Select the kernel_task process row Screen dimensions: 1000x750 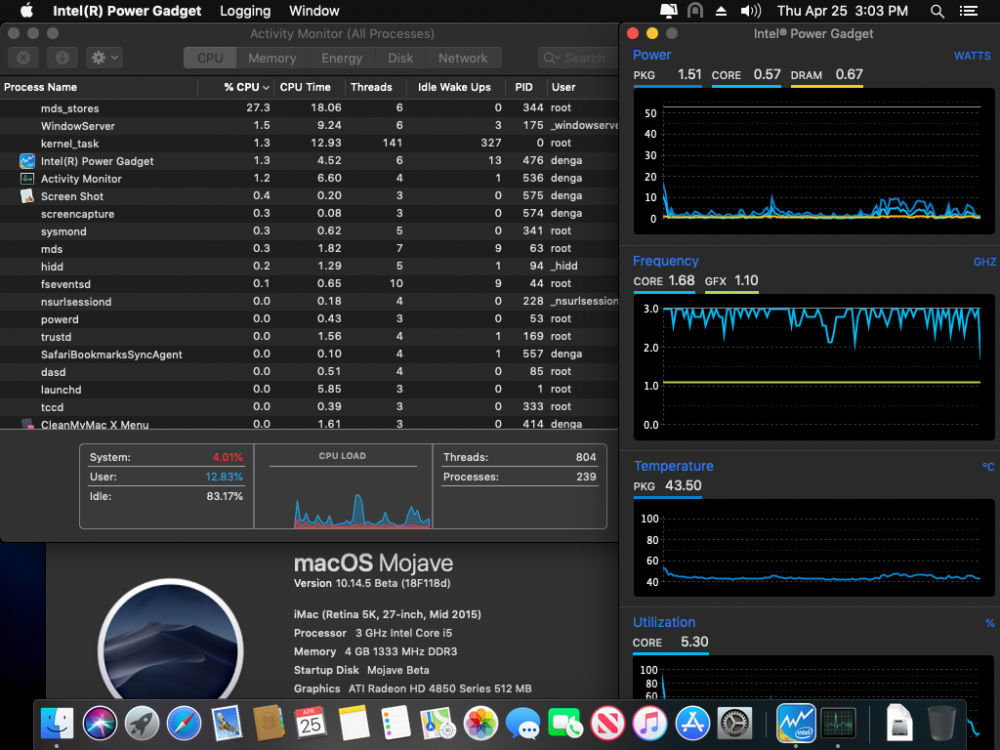coord(309,143)
